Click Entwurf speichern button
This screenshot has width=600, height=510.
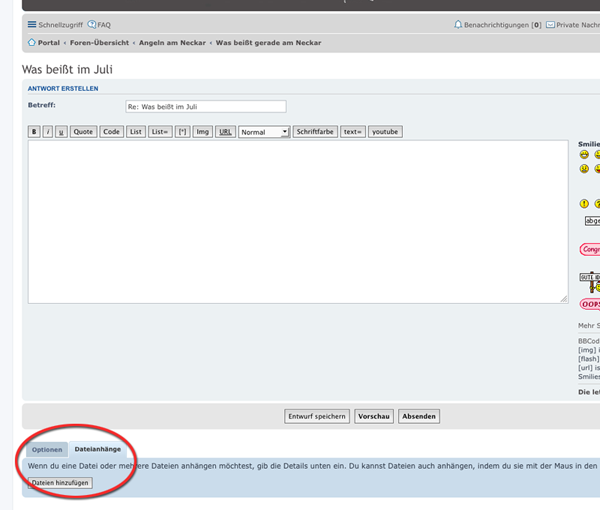tap(317, 416)
